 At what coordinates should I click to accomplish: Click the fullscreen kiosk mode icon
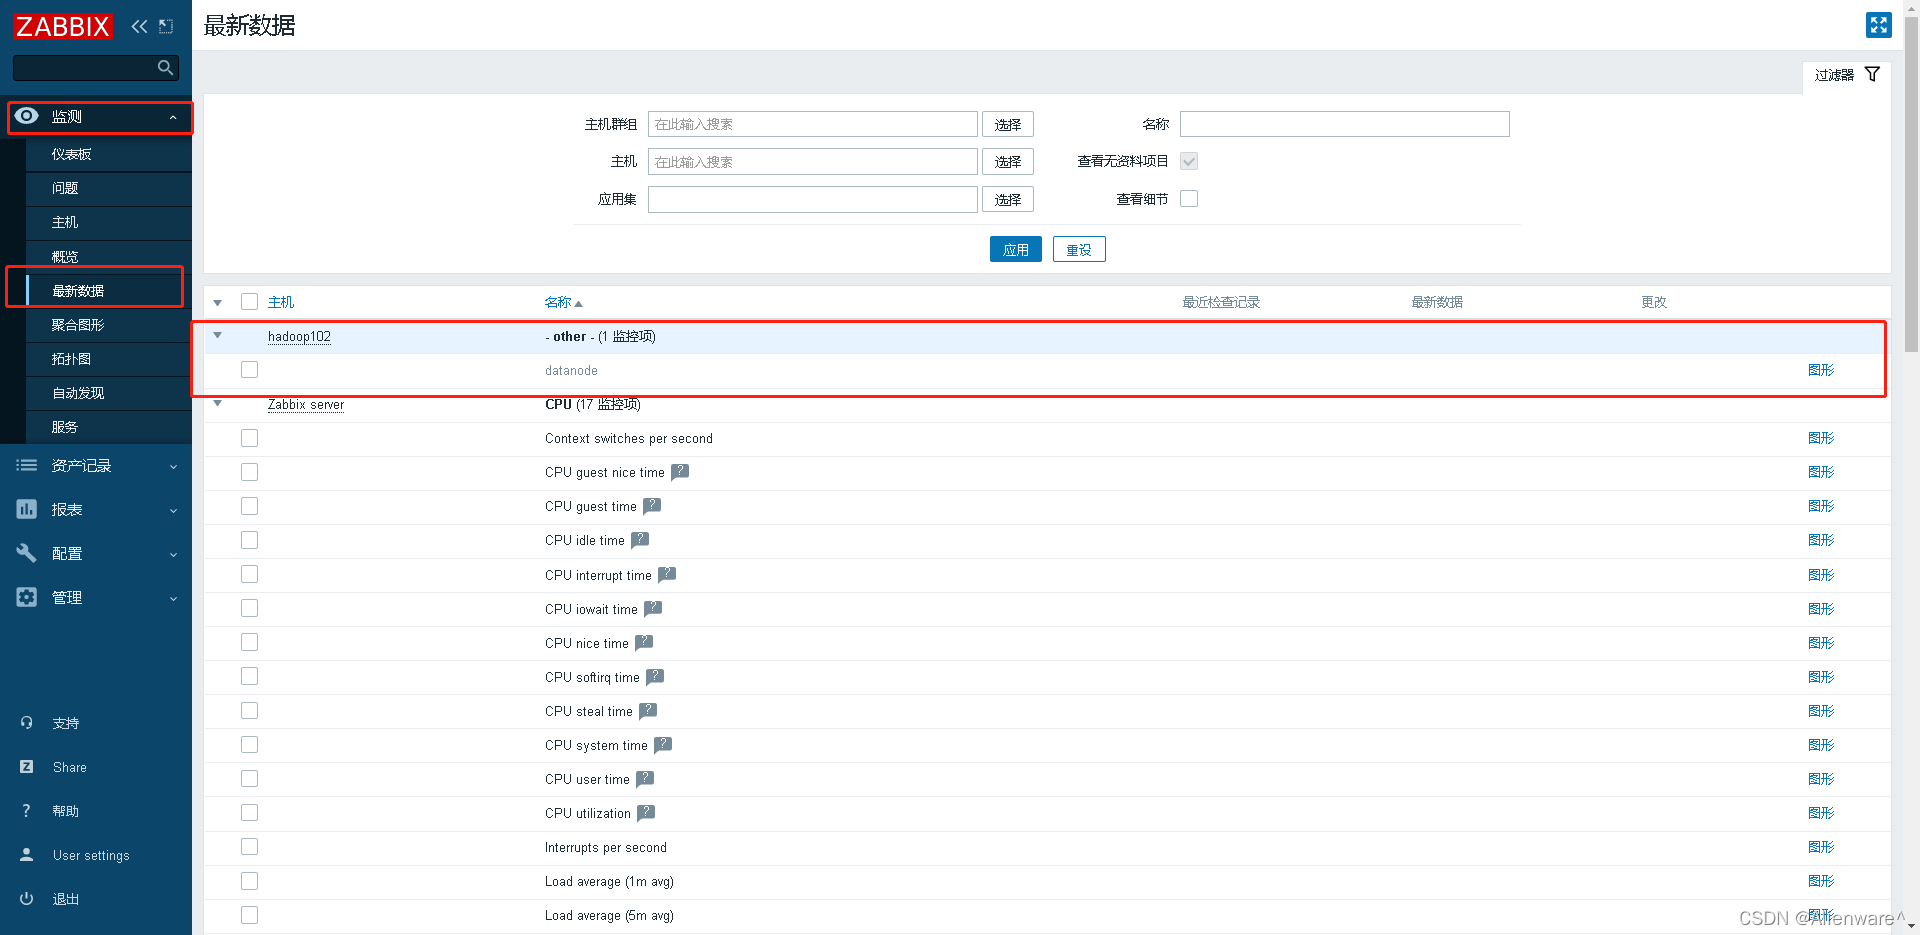point(1879,25)
